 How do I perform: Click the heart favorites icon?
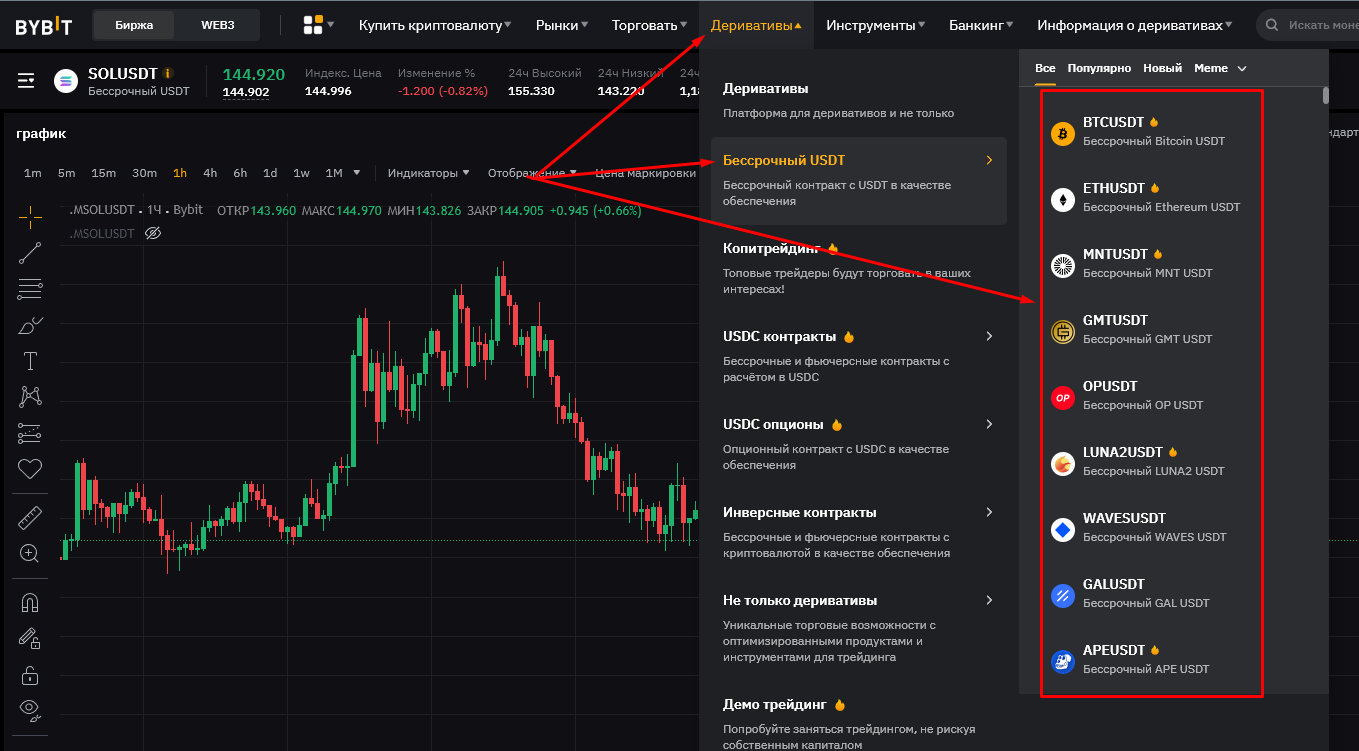click(x=30, y=468)
